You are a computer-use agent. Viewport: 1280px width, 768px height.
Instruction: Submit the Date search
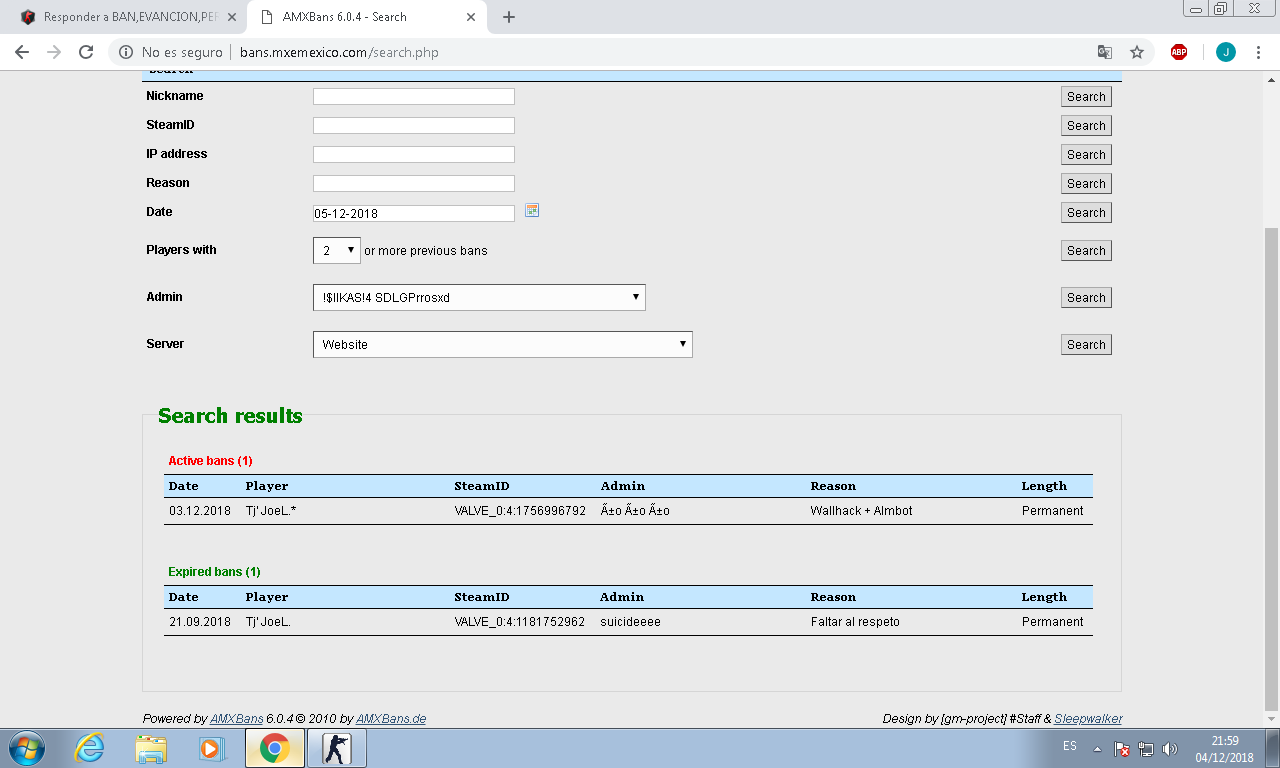click(x=1086, y=213)
